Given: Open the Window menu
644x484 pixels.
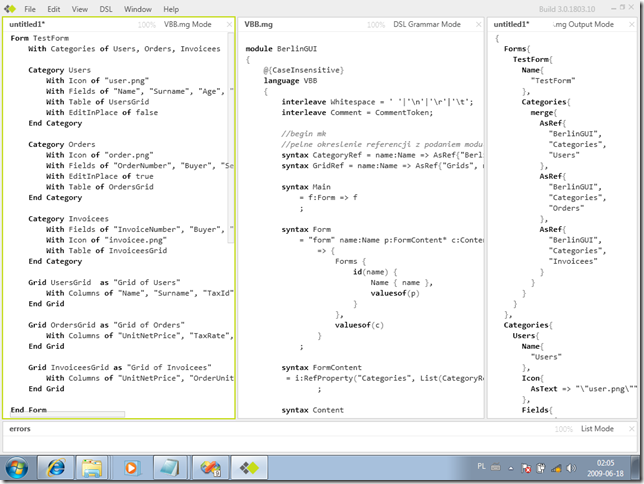Looking at the screenshot, I should pyautogui.click(x=138, y=8).
